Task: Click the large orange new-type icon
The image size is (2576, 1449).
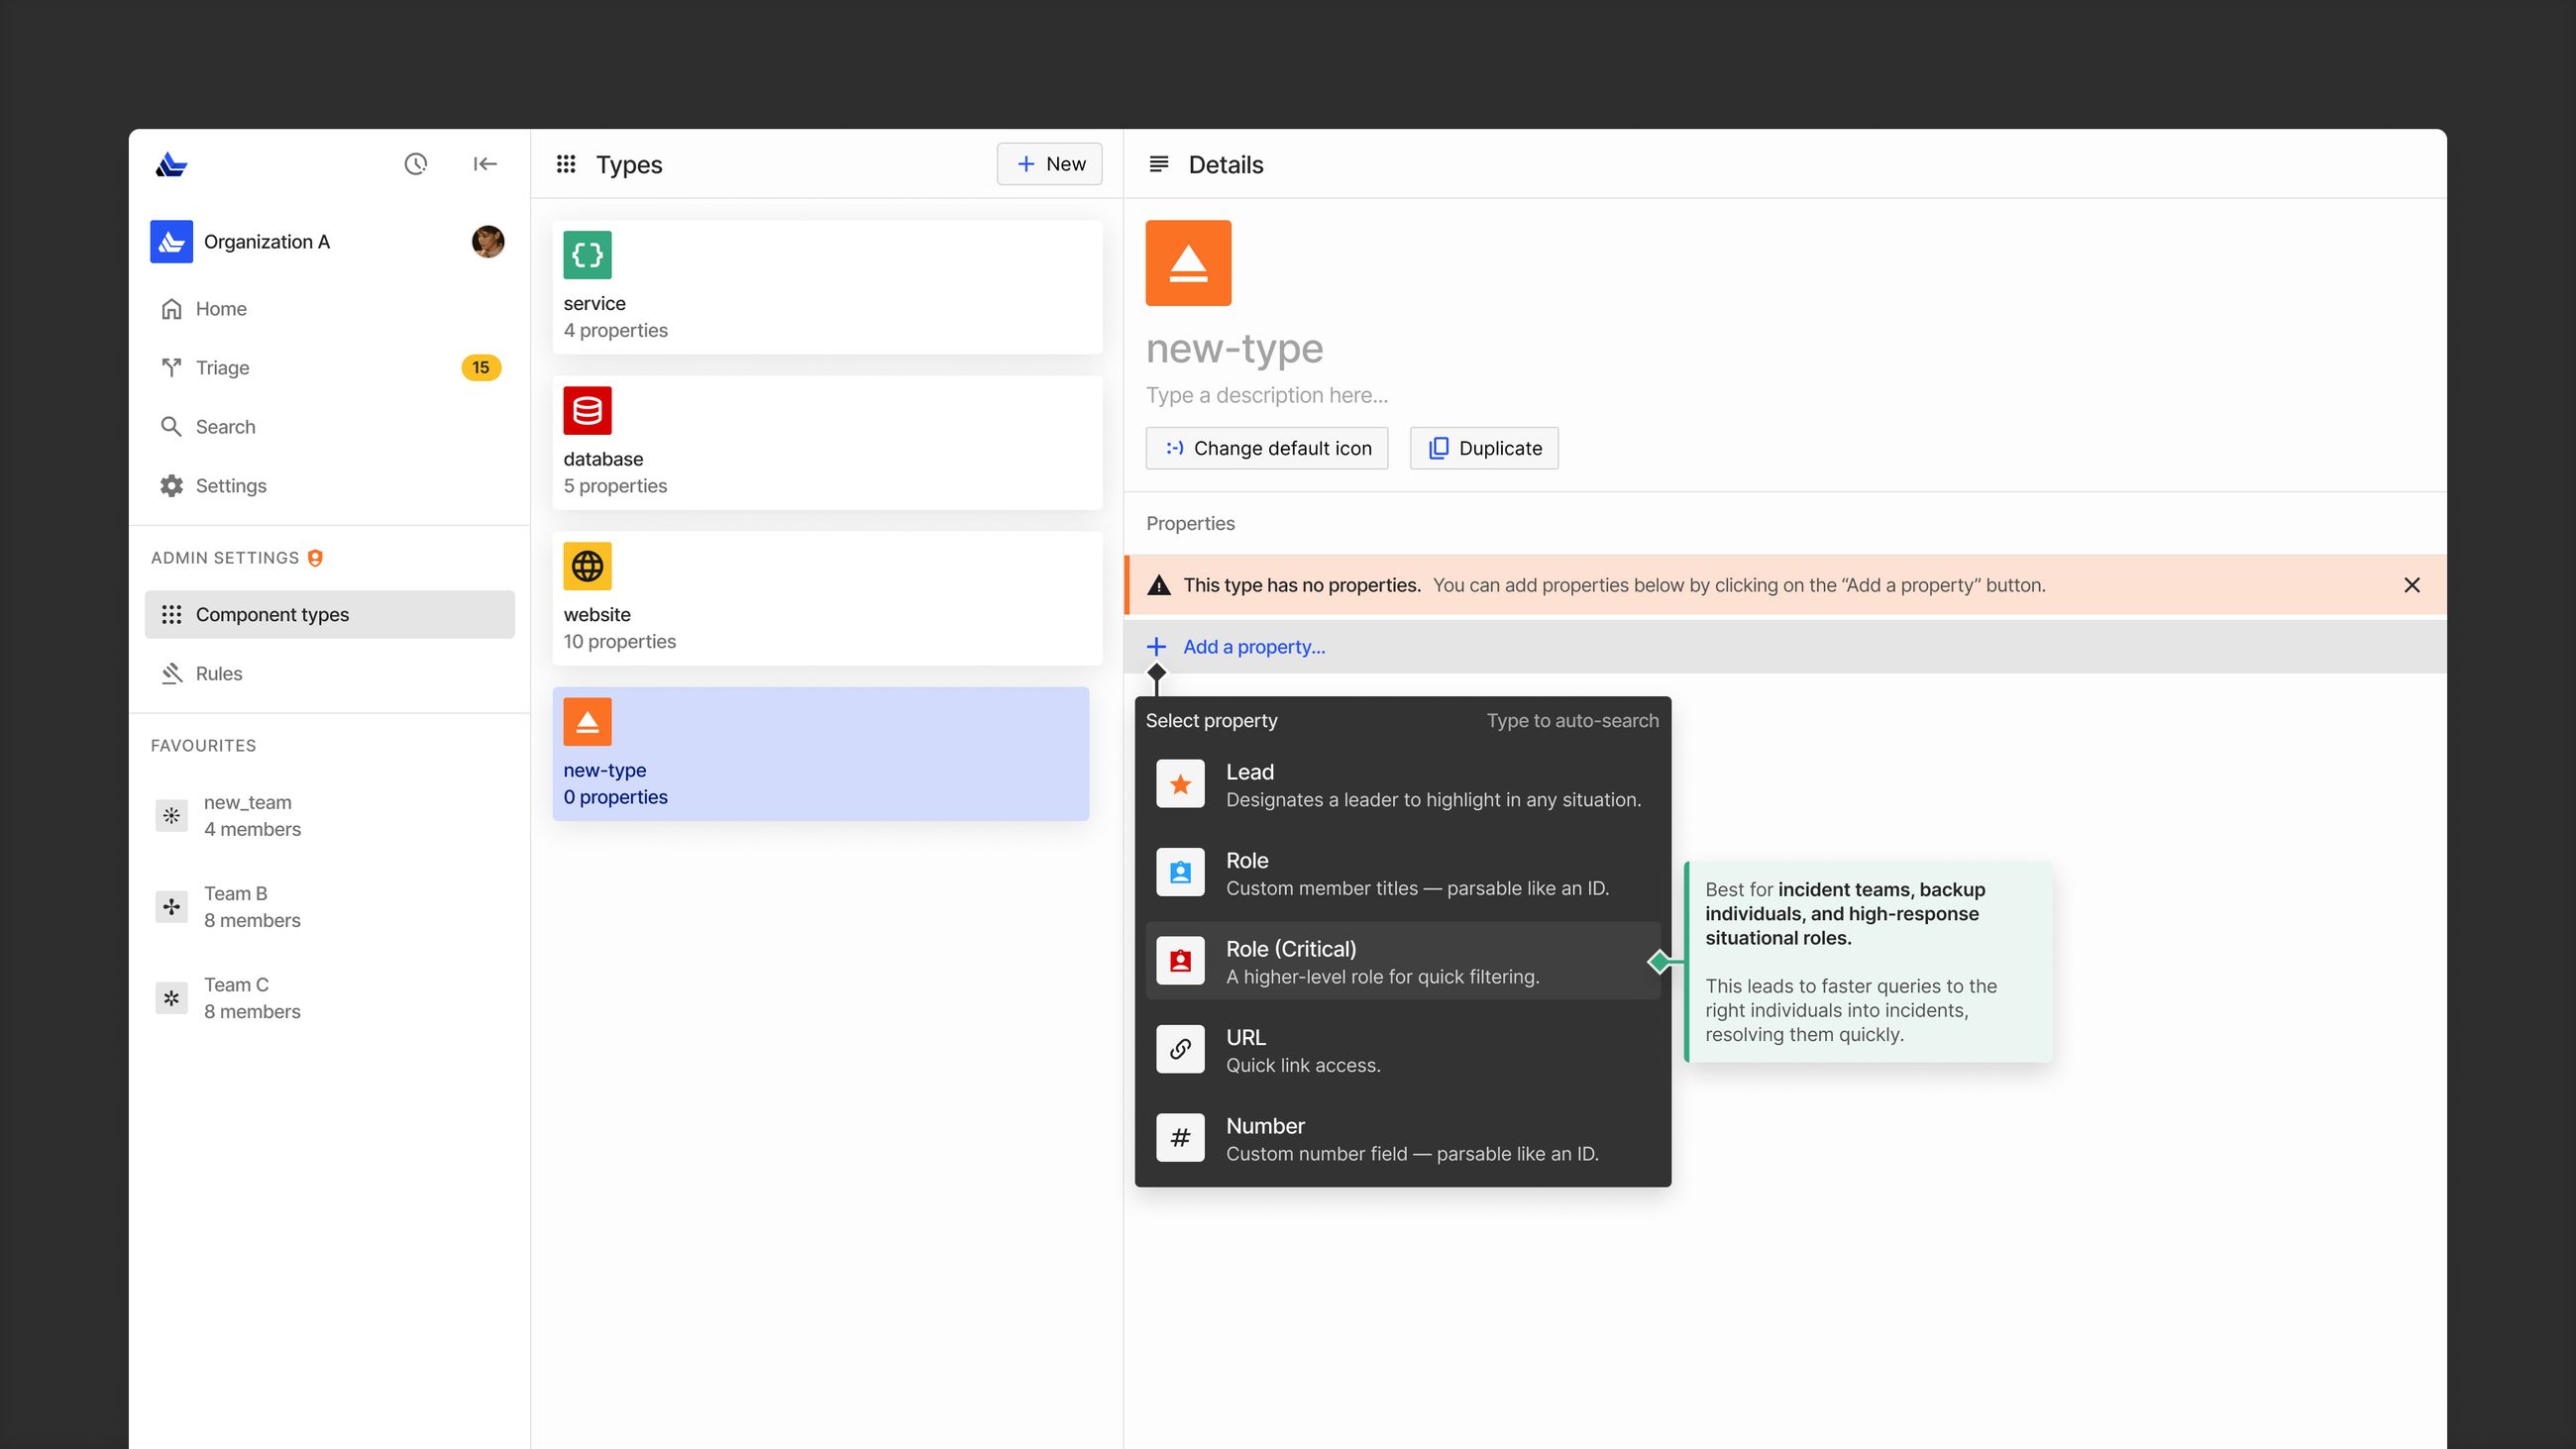Action: [x=1188, y=263]
